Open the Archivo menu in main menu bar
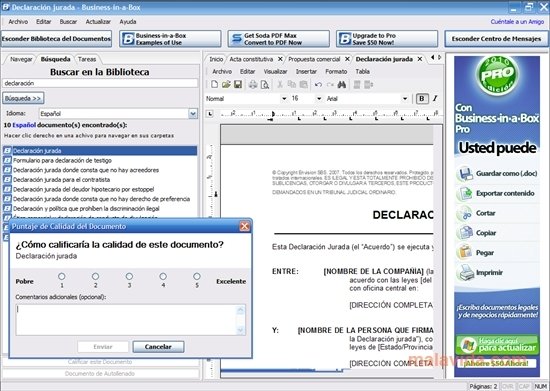Screen dimensions: 550x391 (x=18, y=22)
